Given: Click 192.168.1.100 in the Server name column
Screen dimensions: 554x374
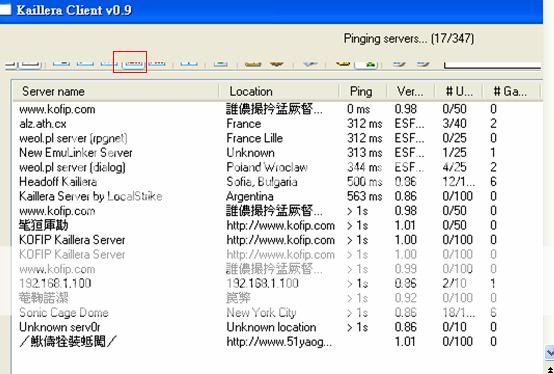Looking at the screenshot, I should pyautogui.click(x=55, y=283).
